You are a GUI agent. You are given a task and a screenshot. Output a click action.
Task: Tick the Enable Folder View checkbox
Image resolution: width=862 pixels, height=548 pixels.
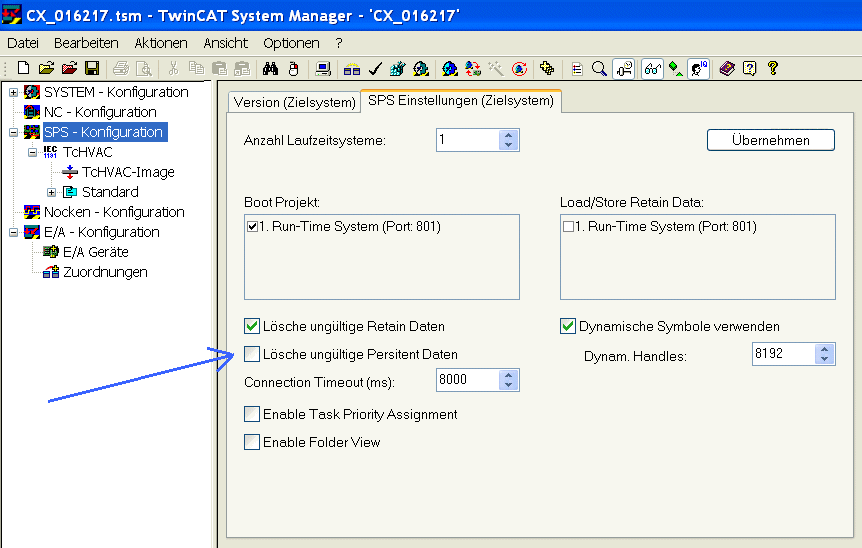click(252, 442)
